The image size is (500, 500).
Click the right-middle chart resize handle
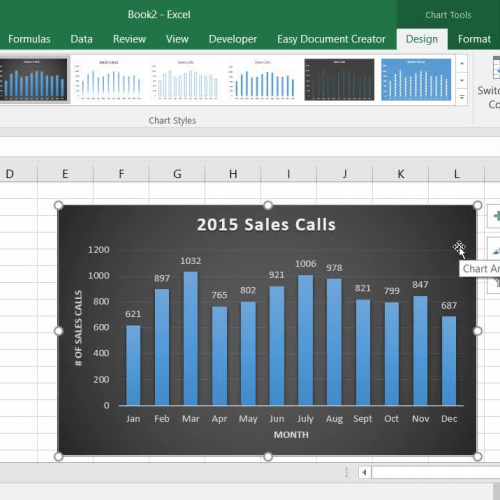477,331
